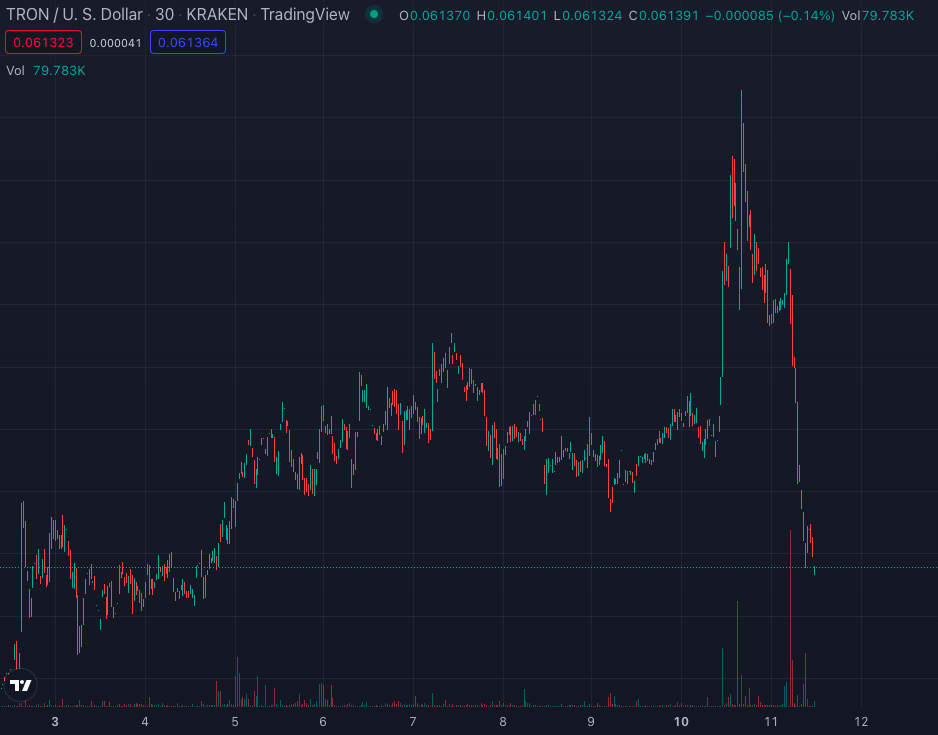Screen dimensions: 938x735
Task: Click date label 6 on time axis
Action: tap(323, 722)
